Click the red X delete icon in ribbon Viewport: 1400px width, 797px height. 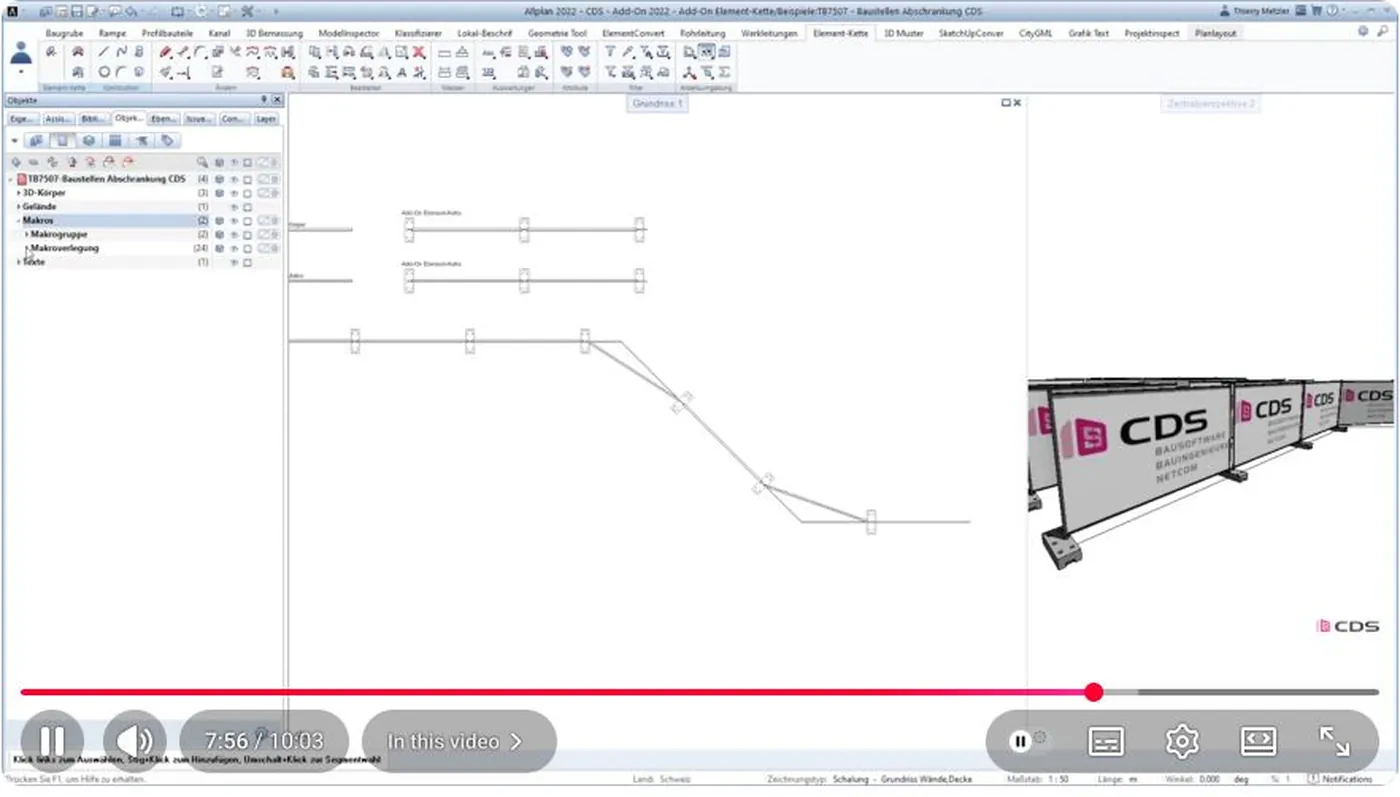[x=419, y=52]
